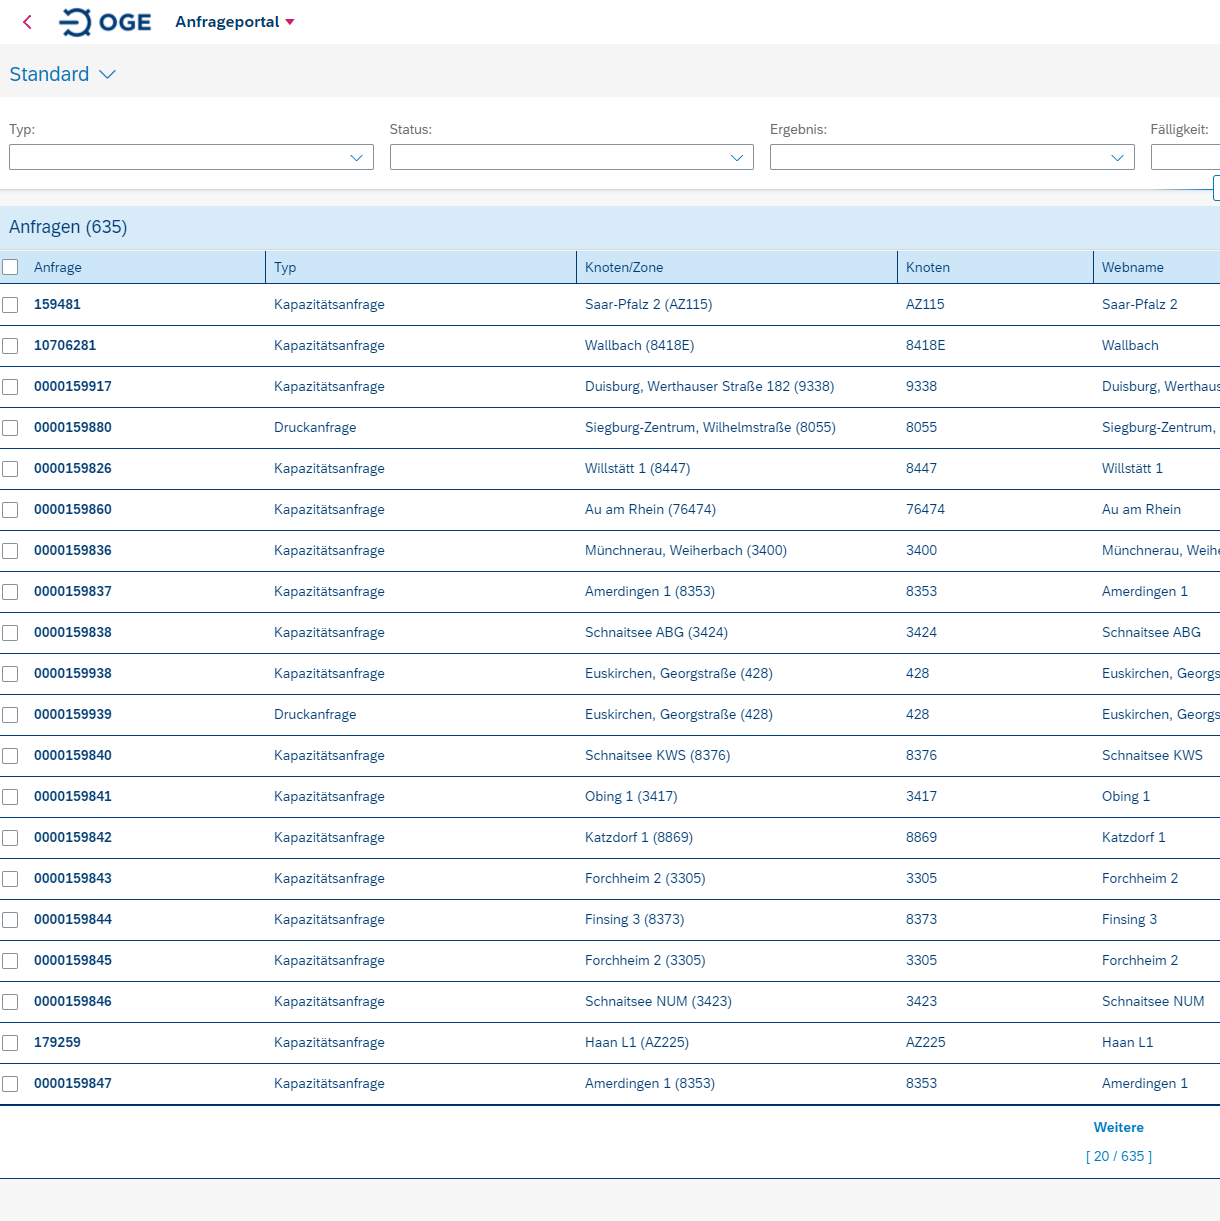The width and height of the screenshot is (1220, 1221).
Task: Click the [ 20 / 635 ] row counter
Action: click(1119, 1156)
